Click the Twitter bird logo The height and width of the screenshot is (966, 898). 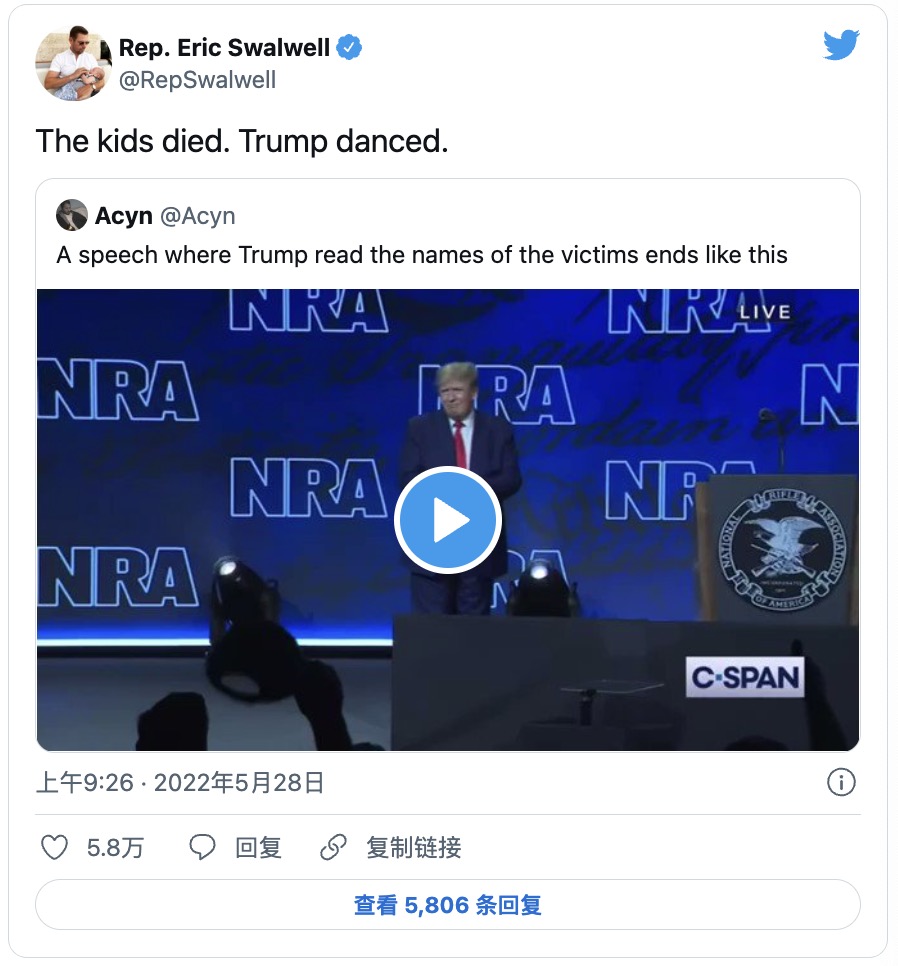(x=841, y=45)
